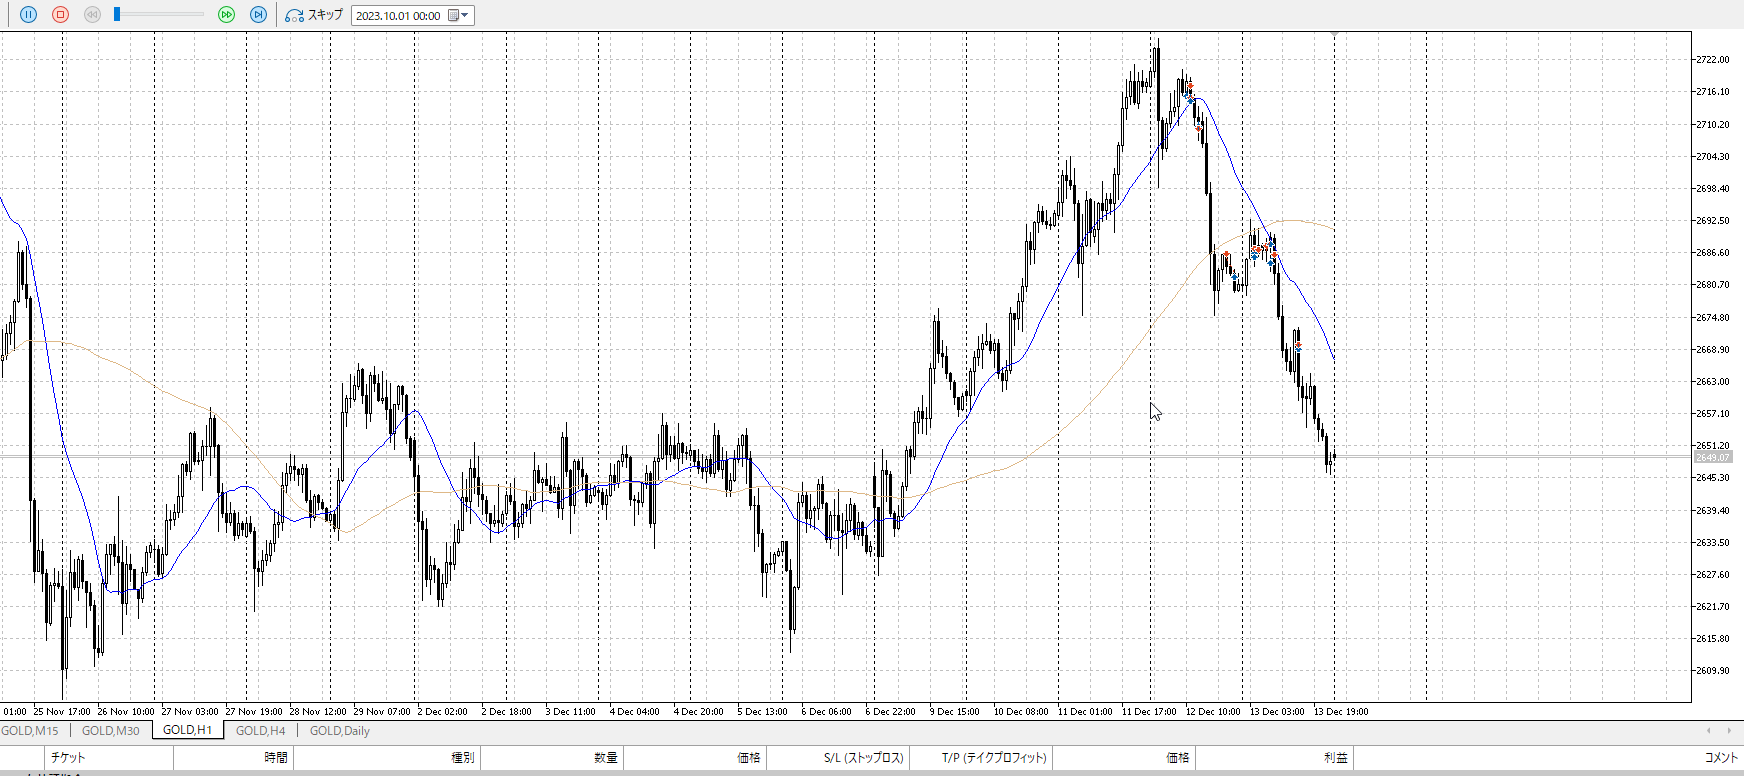
Task: Select the GOLD,H4 chart tab
Action: pos(260,731)
